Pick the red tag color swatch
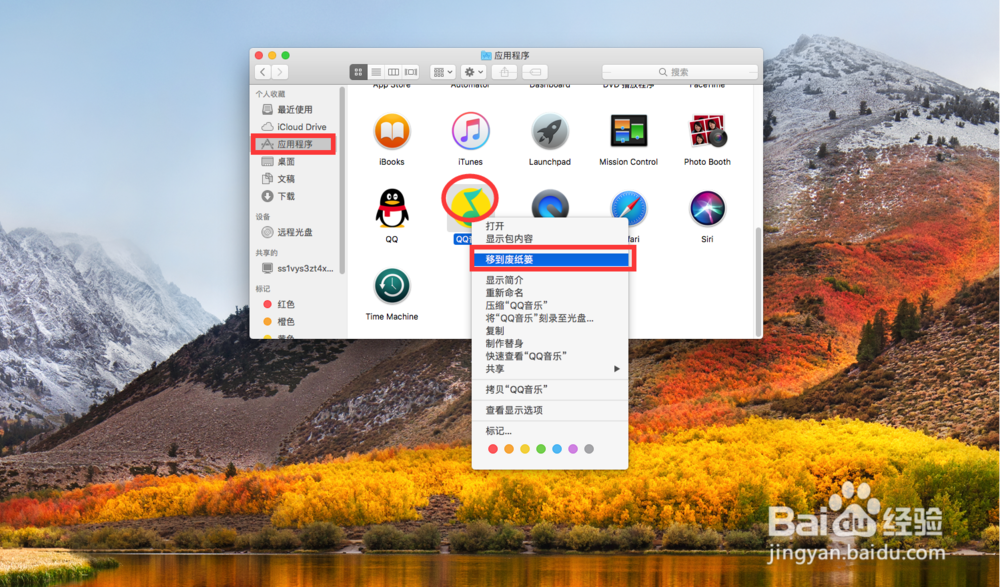The image size is (1000, 587). coord(494,449)
